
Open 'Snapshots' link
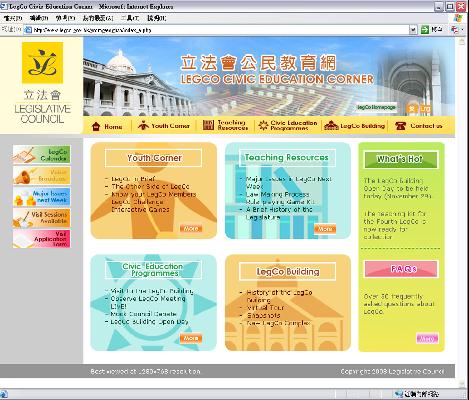click(263, 315)
